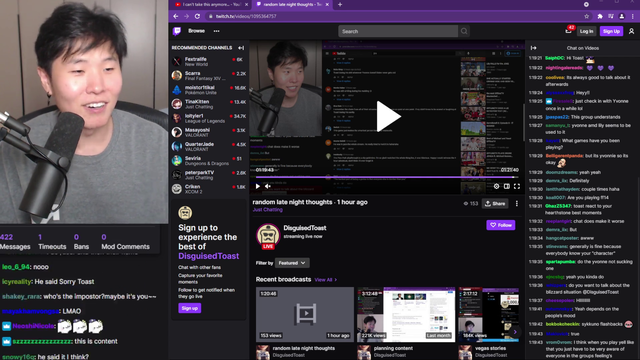The width and height of the screenshot is (640, 360).
Task: Open Seviria's channel avatar
Action: pos(177,160)
